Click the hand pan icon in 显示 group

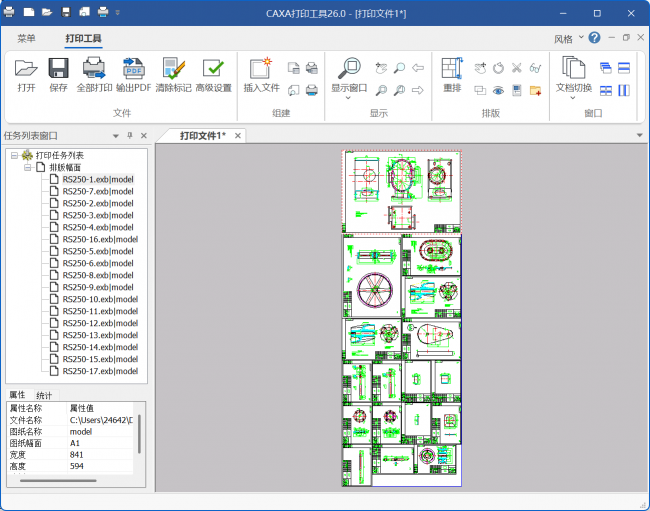click(x=381, y=68)
